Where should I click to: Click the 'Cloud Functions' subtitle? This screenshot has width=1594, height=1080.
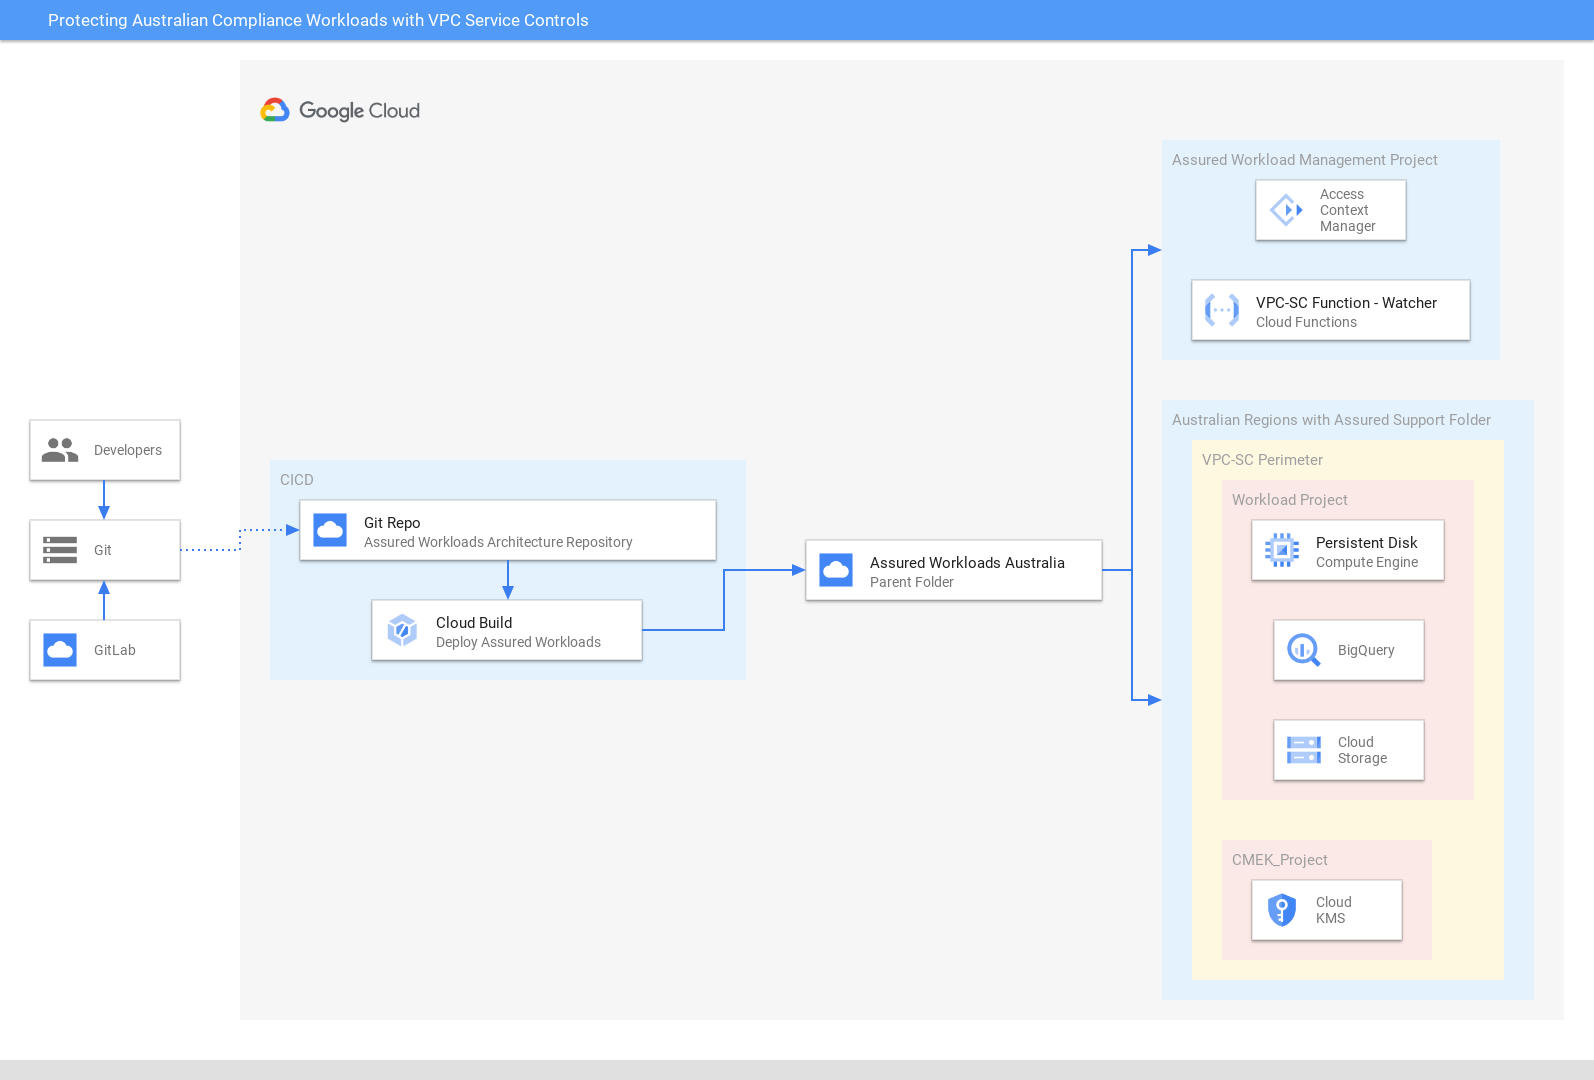click(x=1306, y=322)
